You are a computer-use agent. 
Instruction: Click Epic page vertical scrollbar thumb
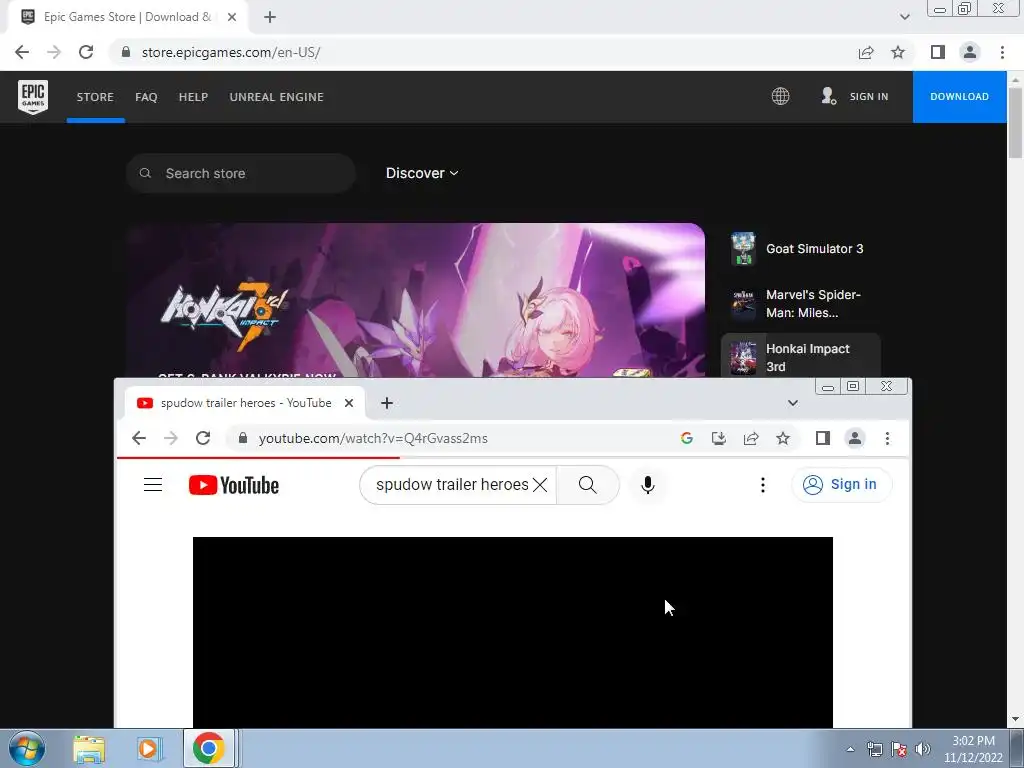(x=1015, y=122)
